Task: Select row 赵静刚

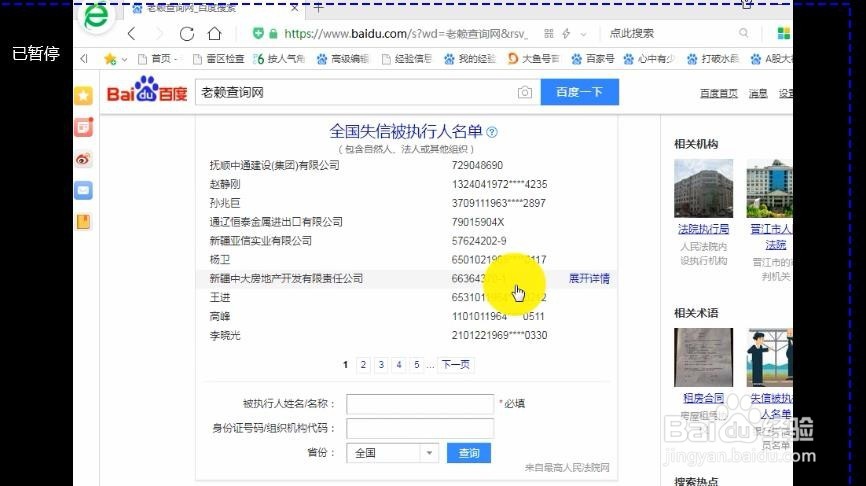Action: coord(406,184)
